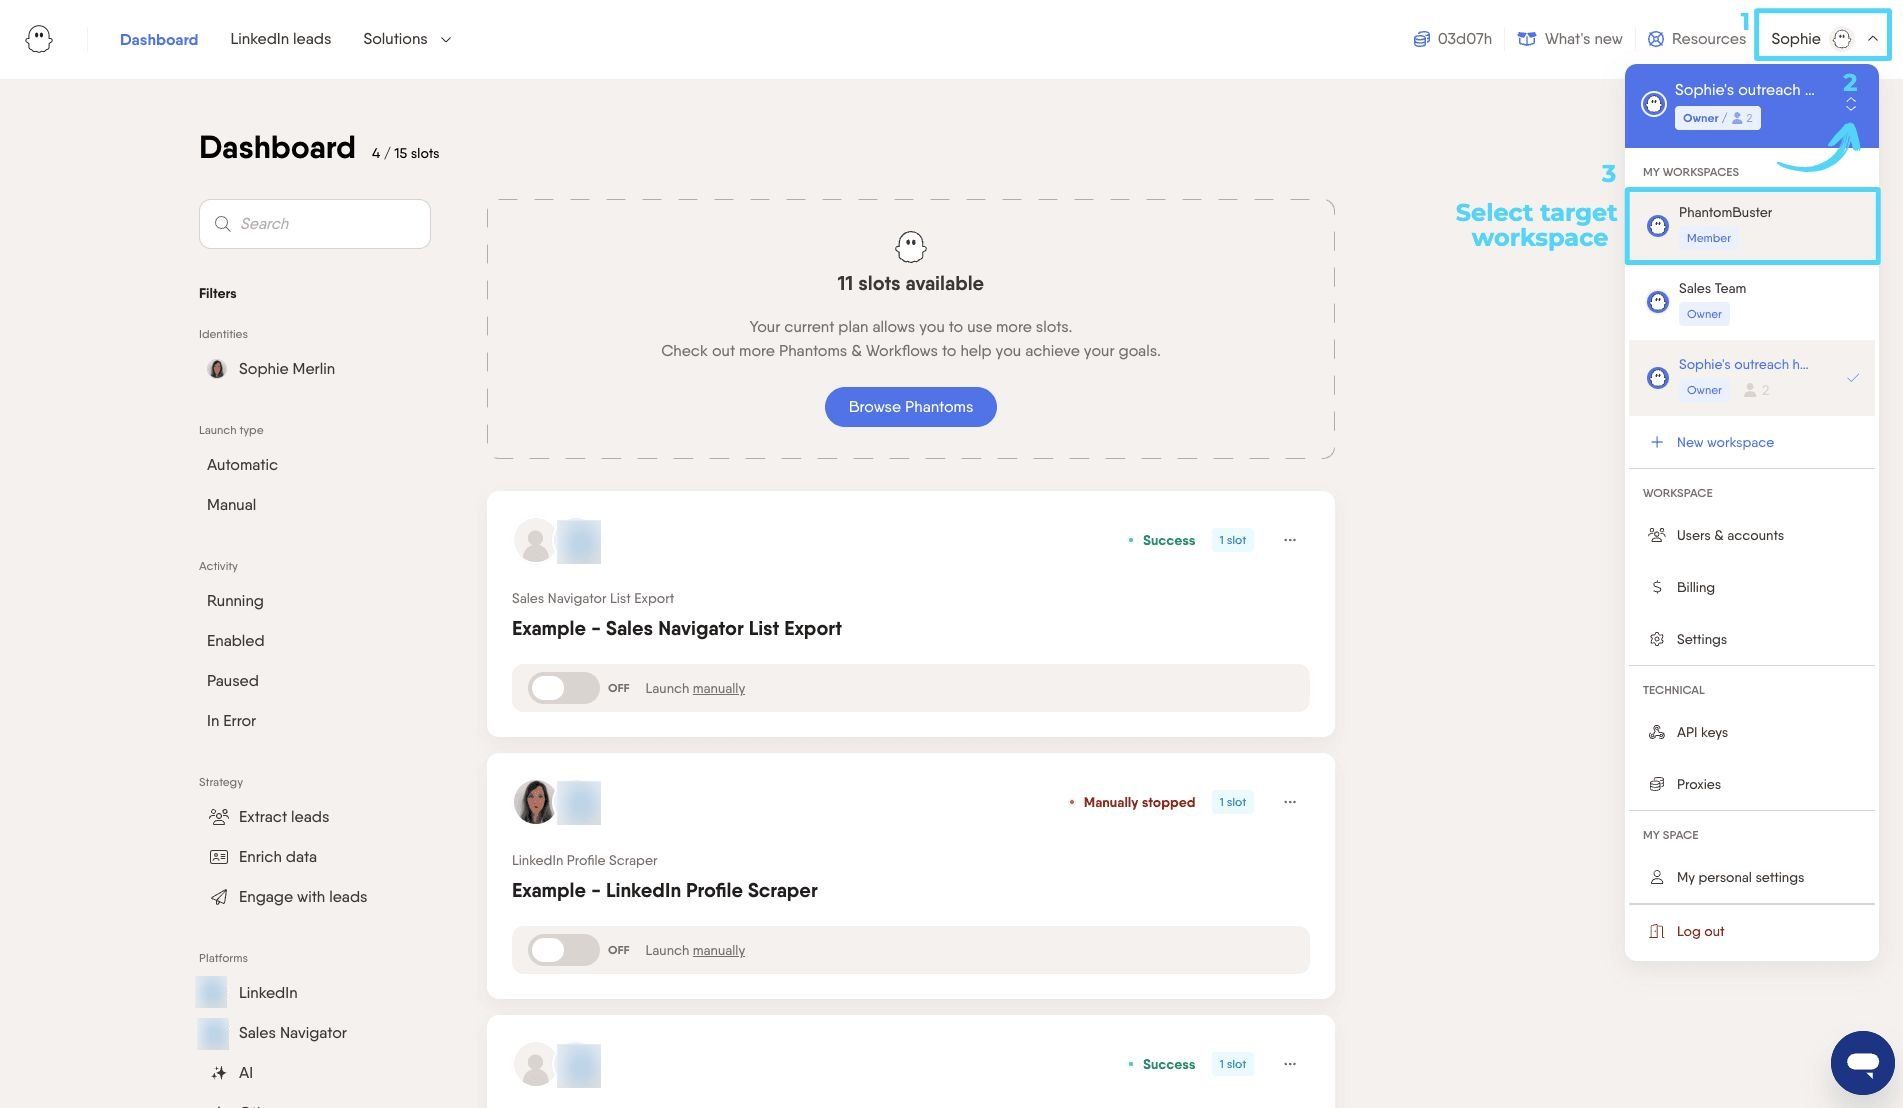Viewport: 1903px width, 1108px height.
Task: Toggle Sales Navigator List Export launch switch
Action: coord(563,688)
